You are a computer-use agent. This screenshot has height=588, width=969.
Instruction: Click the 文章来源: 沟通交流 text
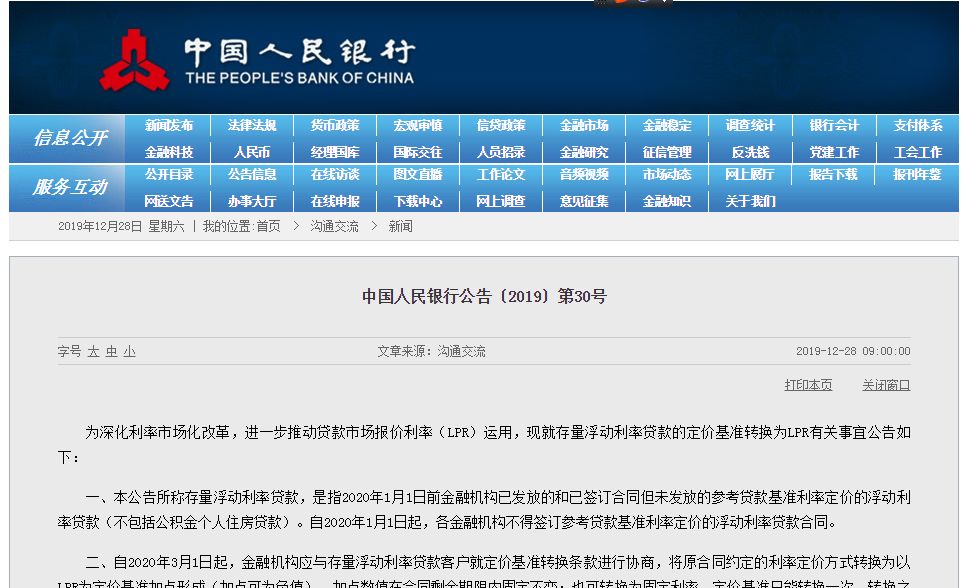(431, 351)
